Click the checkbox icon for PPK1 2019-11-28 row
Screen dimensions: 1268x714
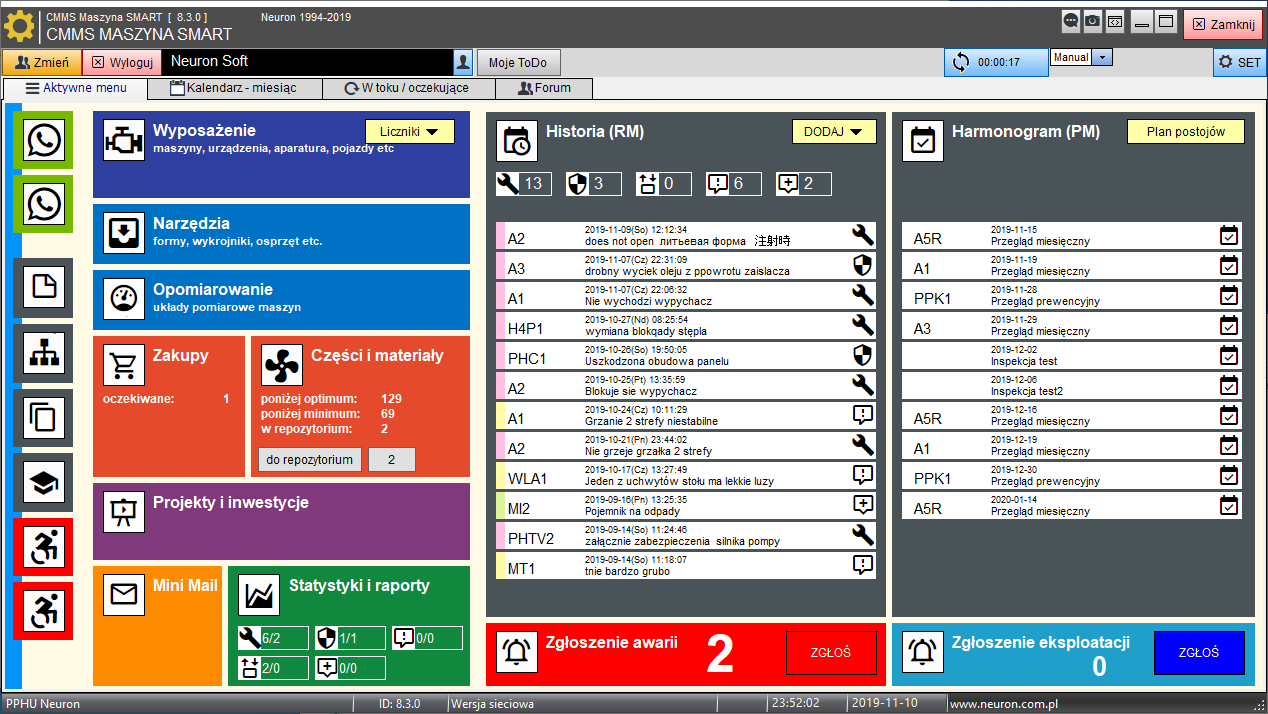(x=1229, y=295)
